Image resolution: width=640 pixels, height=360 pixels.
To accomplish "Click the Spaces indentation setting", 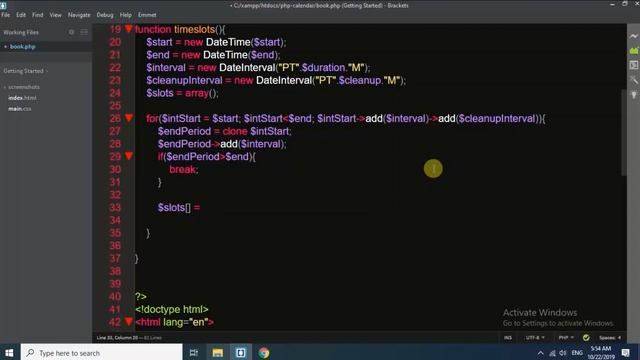I will (610, 338).
